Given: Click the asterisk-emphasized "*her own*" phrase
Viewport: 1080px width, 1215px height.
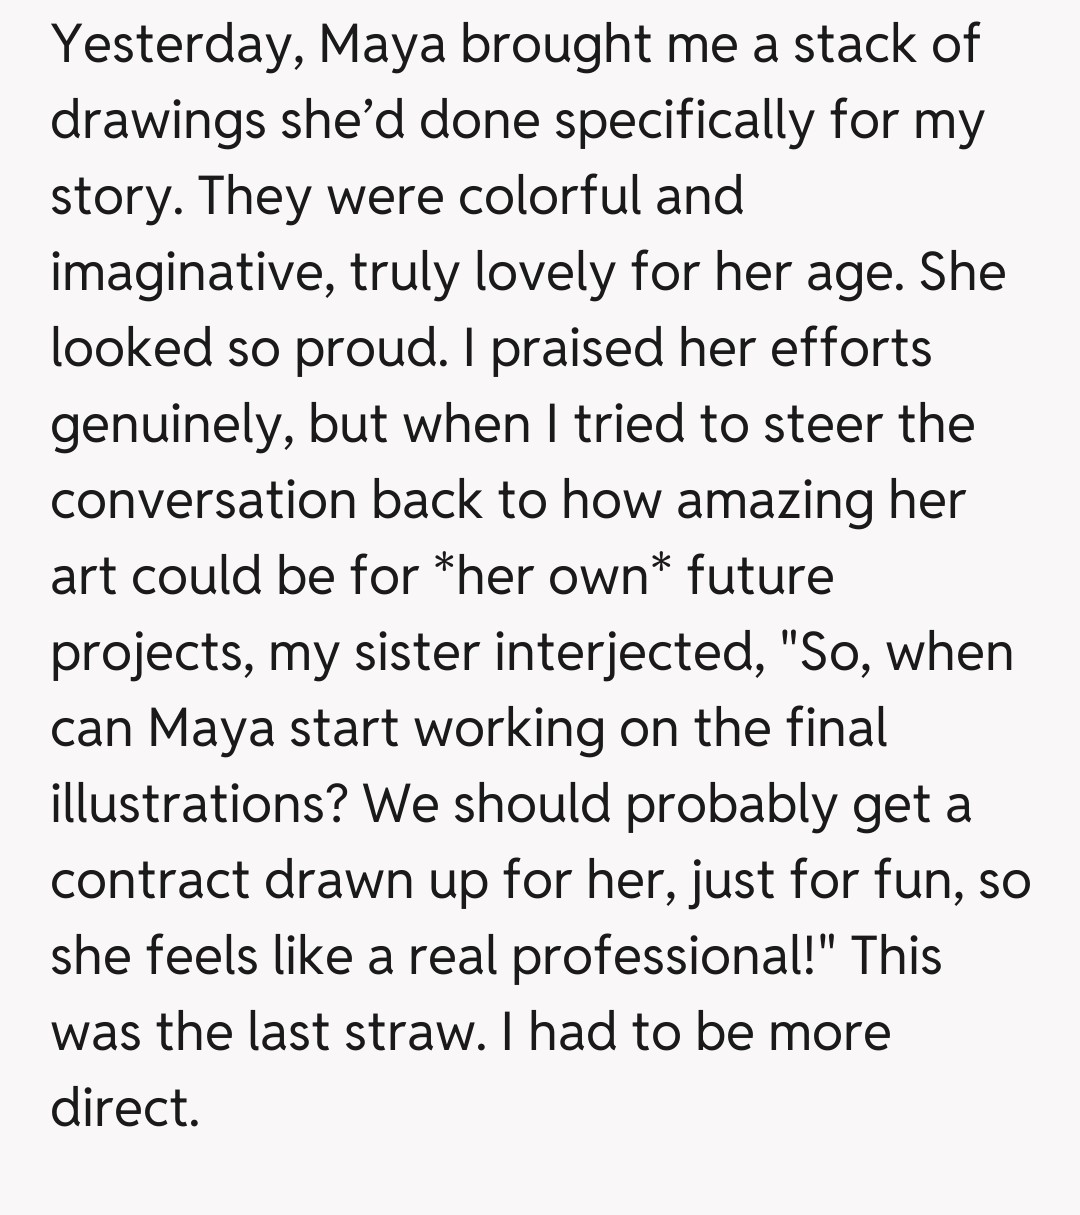Looking at the screenshot, I should point(552,576).
